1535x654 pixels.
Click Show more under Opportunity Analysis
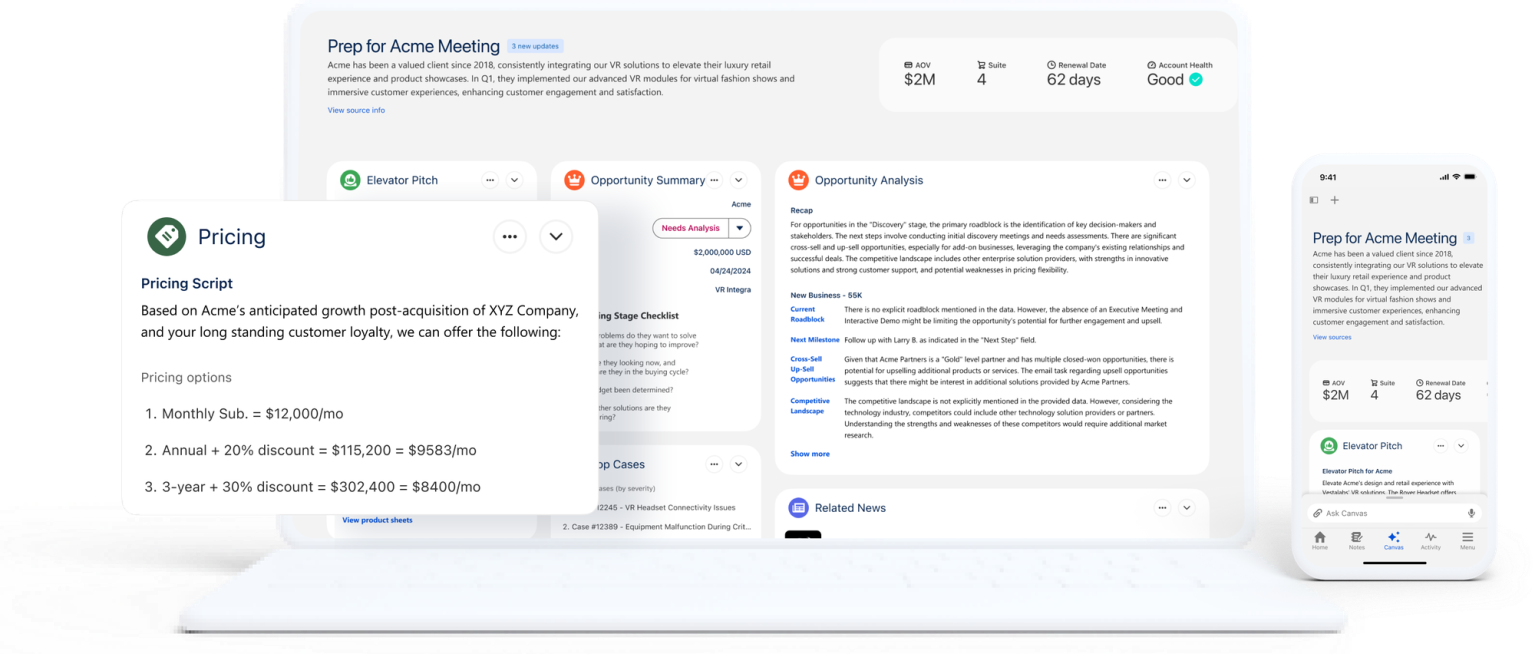[810, 453]
